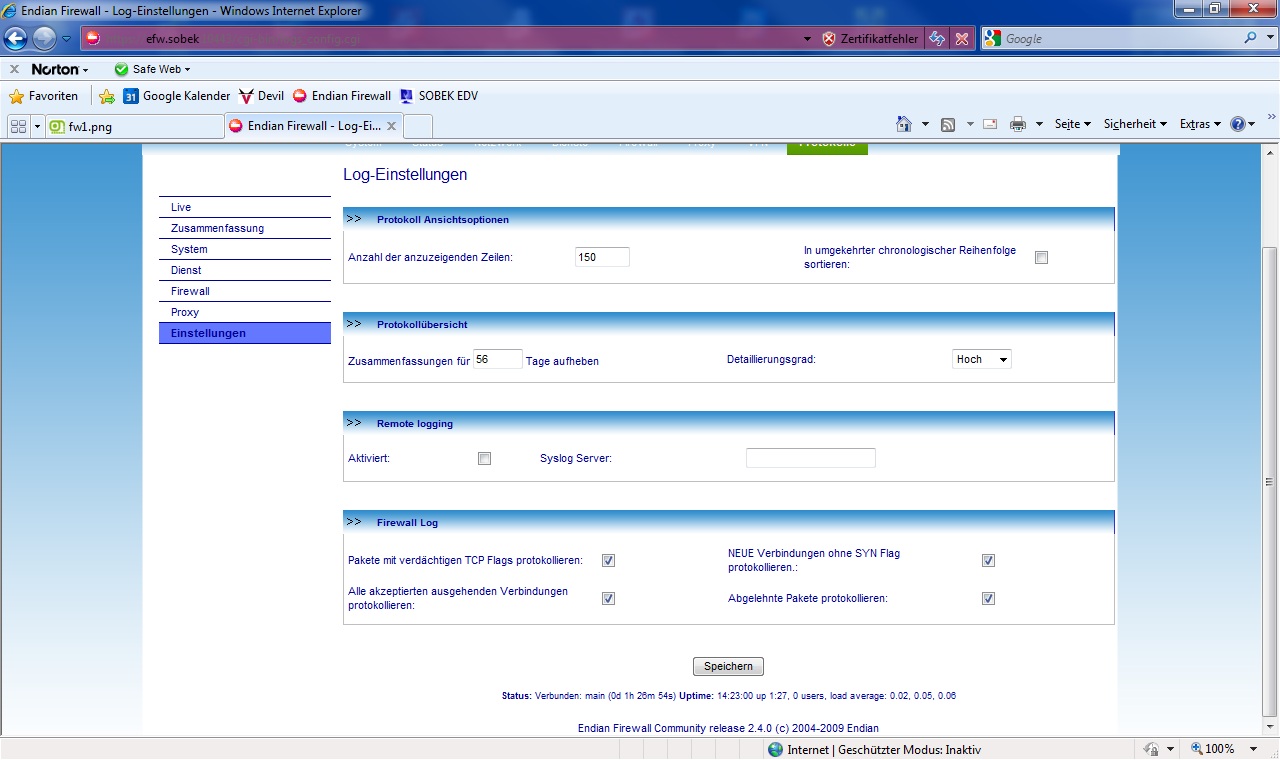The height and width of the screenshot is (760, 1280).
Task: Click the Quick Tabs grid icon
Action: coord(18,126)
